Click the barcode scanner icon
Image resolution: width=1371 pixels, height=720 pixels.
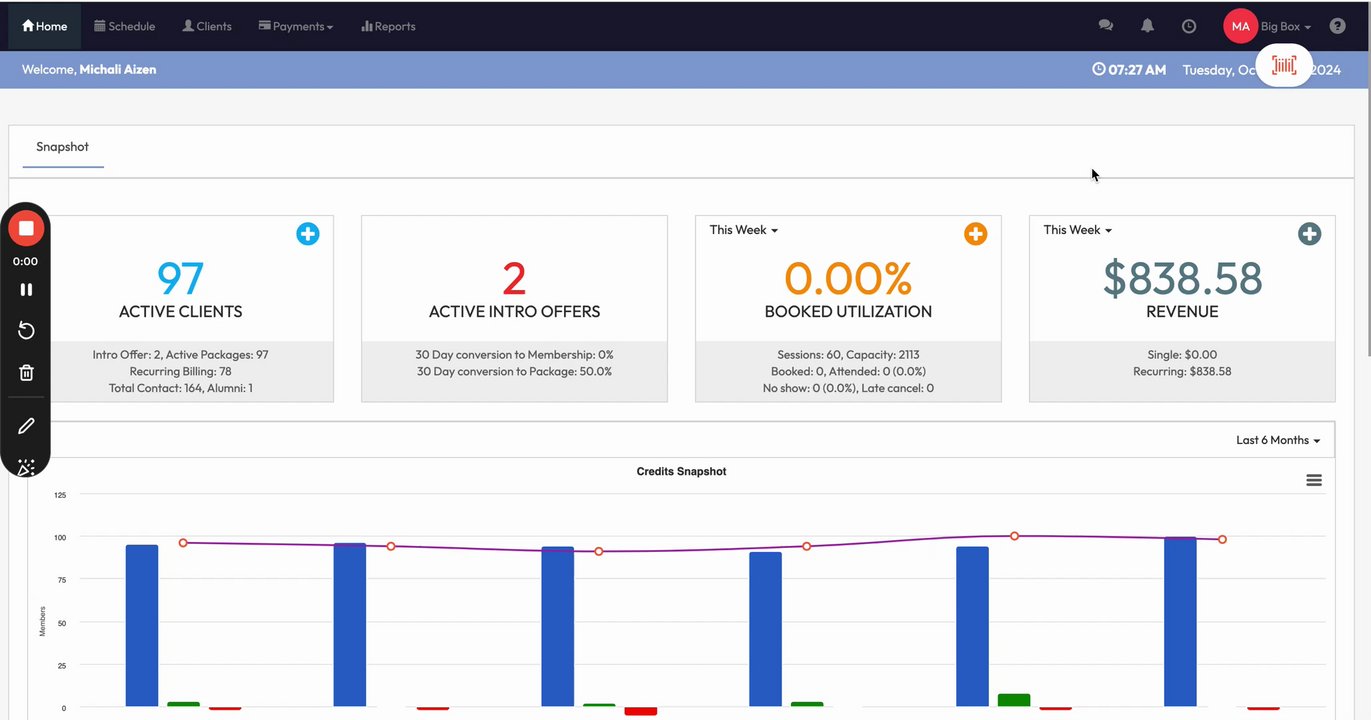1284,66
